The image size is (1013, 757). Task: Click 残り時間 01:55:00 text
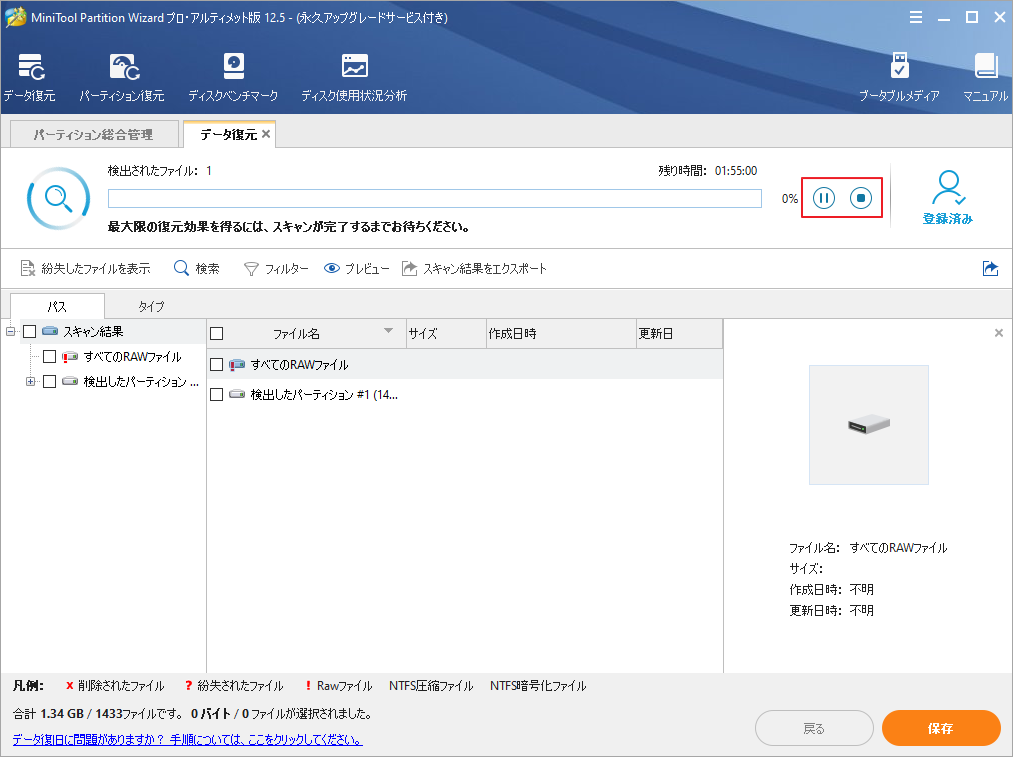[707, 171]
